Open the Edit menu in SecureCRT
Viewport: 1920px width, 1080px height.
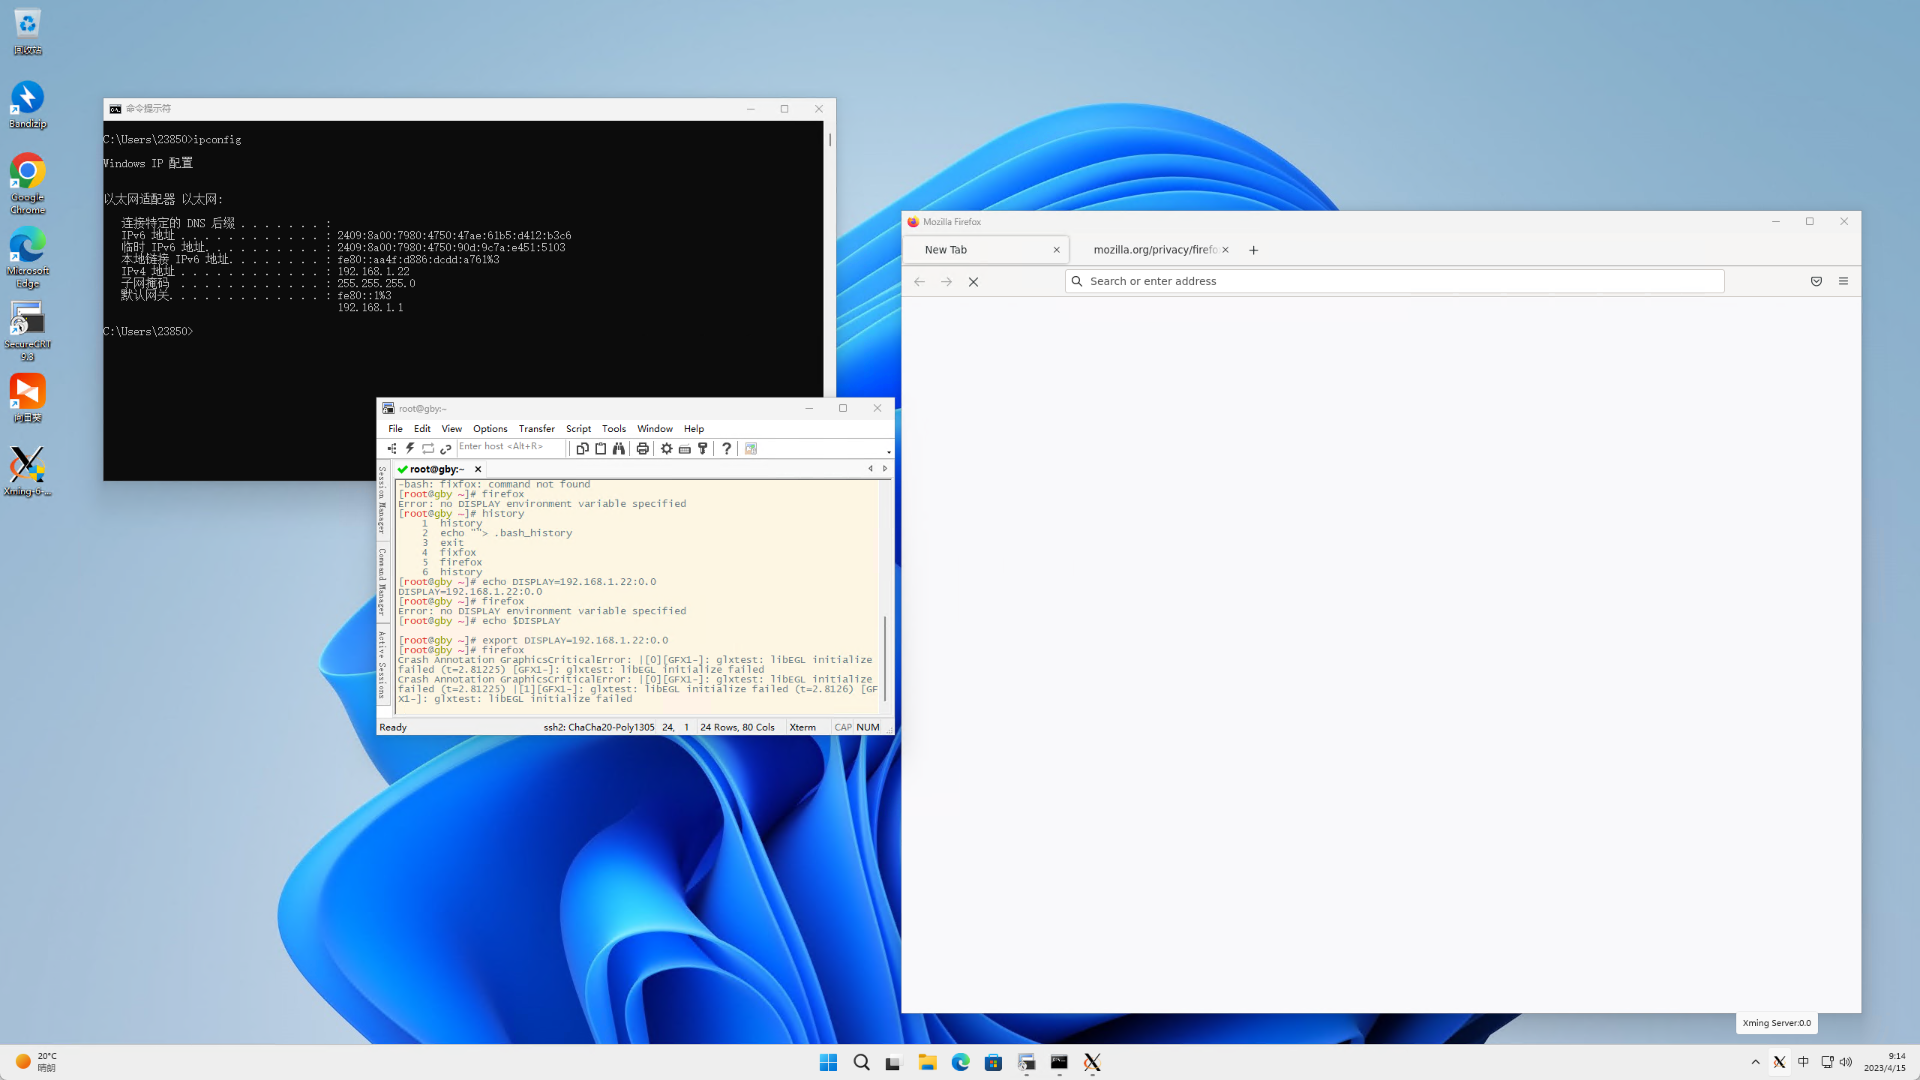pyautogui.click(x=422, y=428)
